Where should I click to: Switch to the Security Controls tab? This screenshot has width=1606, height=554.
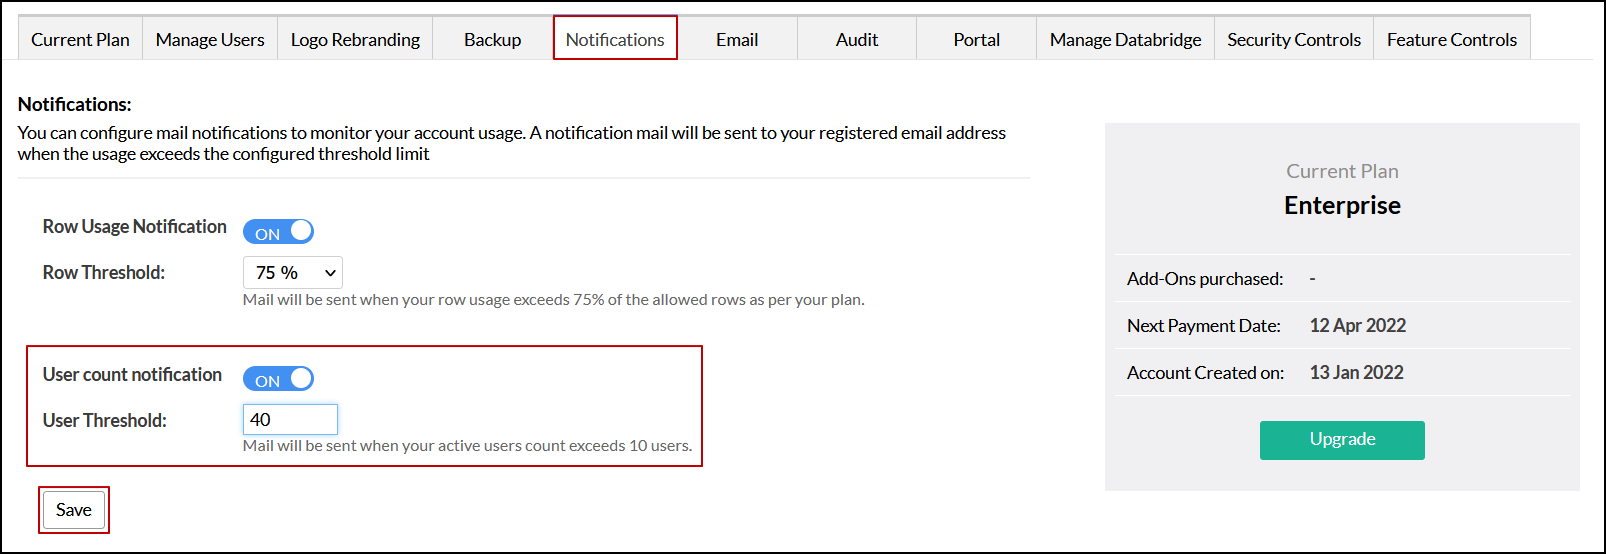point(1294,40)
